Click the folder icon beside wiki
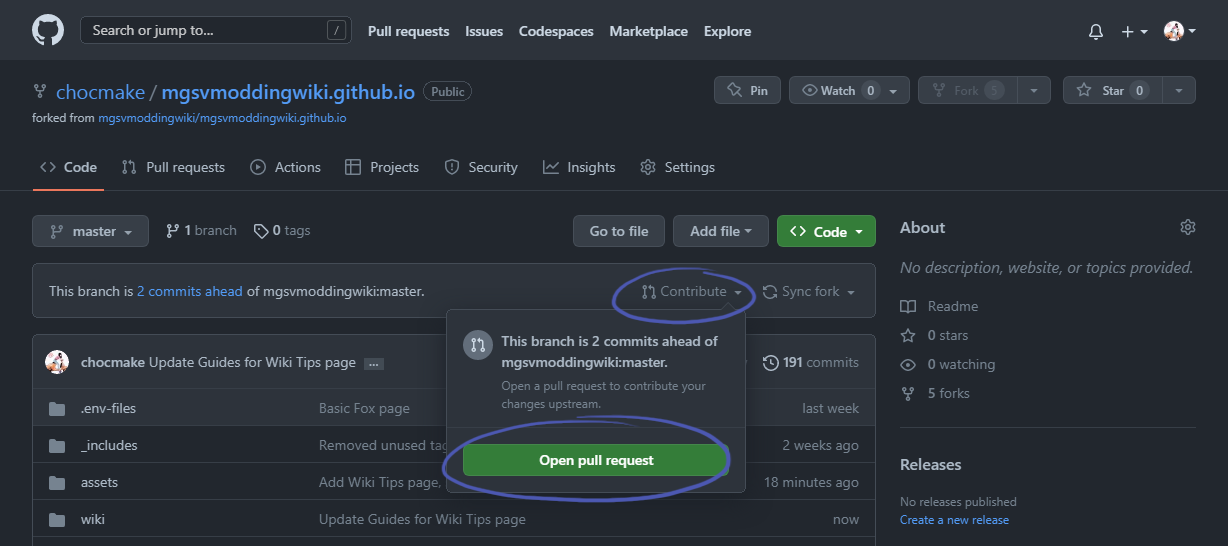This screenshot has height=546, width=1228. pyautogui.click(x=57, y=519)
